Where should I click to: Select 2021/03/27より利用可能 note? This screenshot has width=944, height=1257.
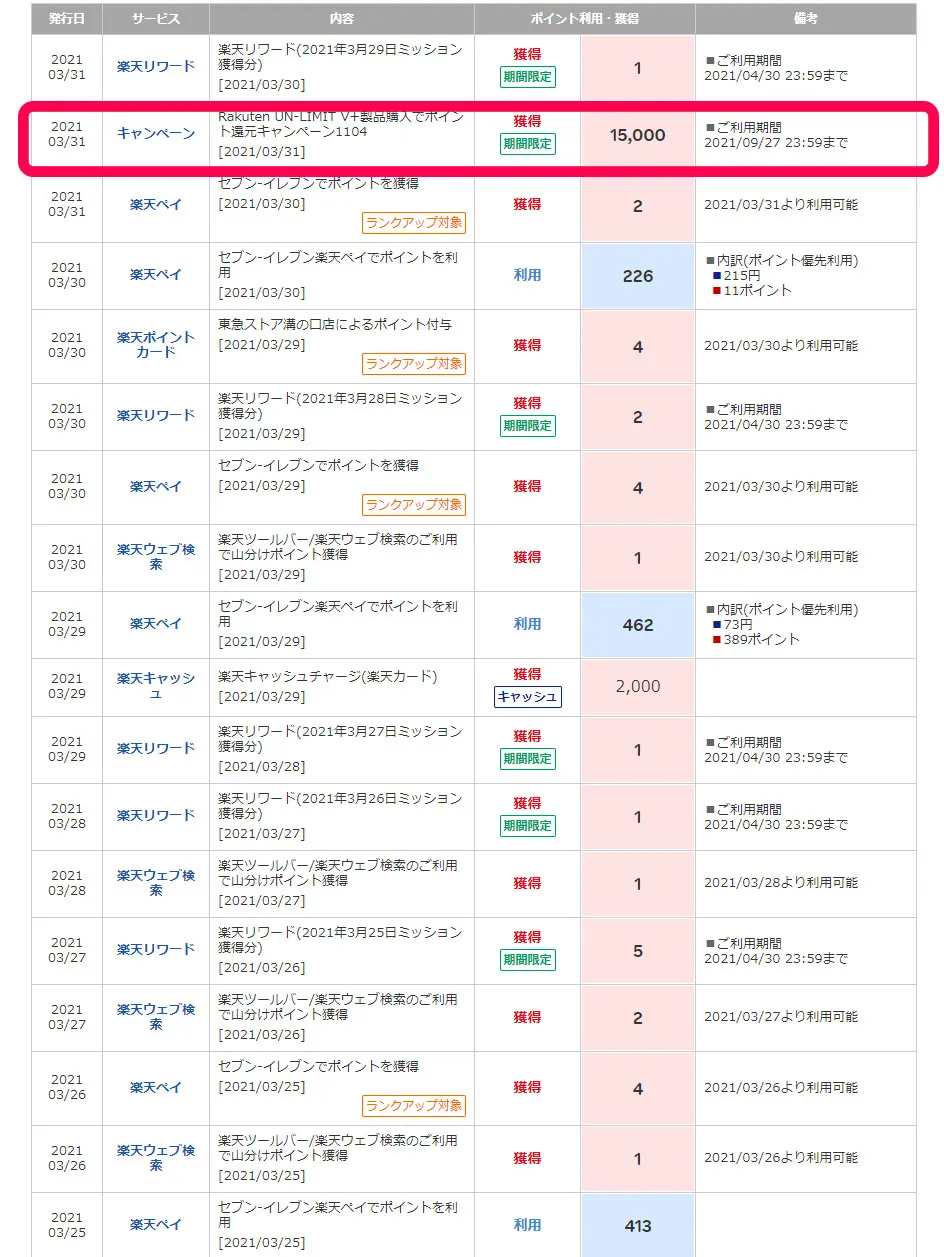(781, 1017)
